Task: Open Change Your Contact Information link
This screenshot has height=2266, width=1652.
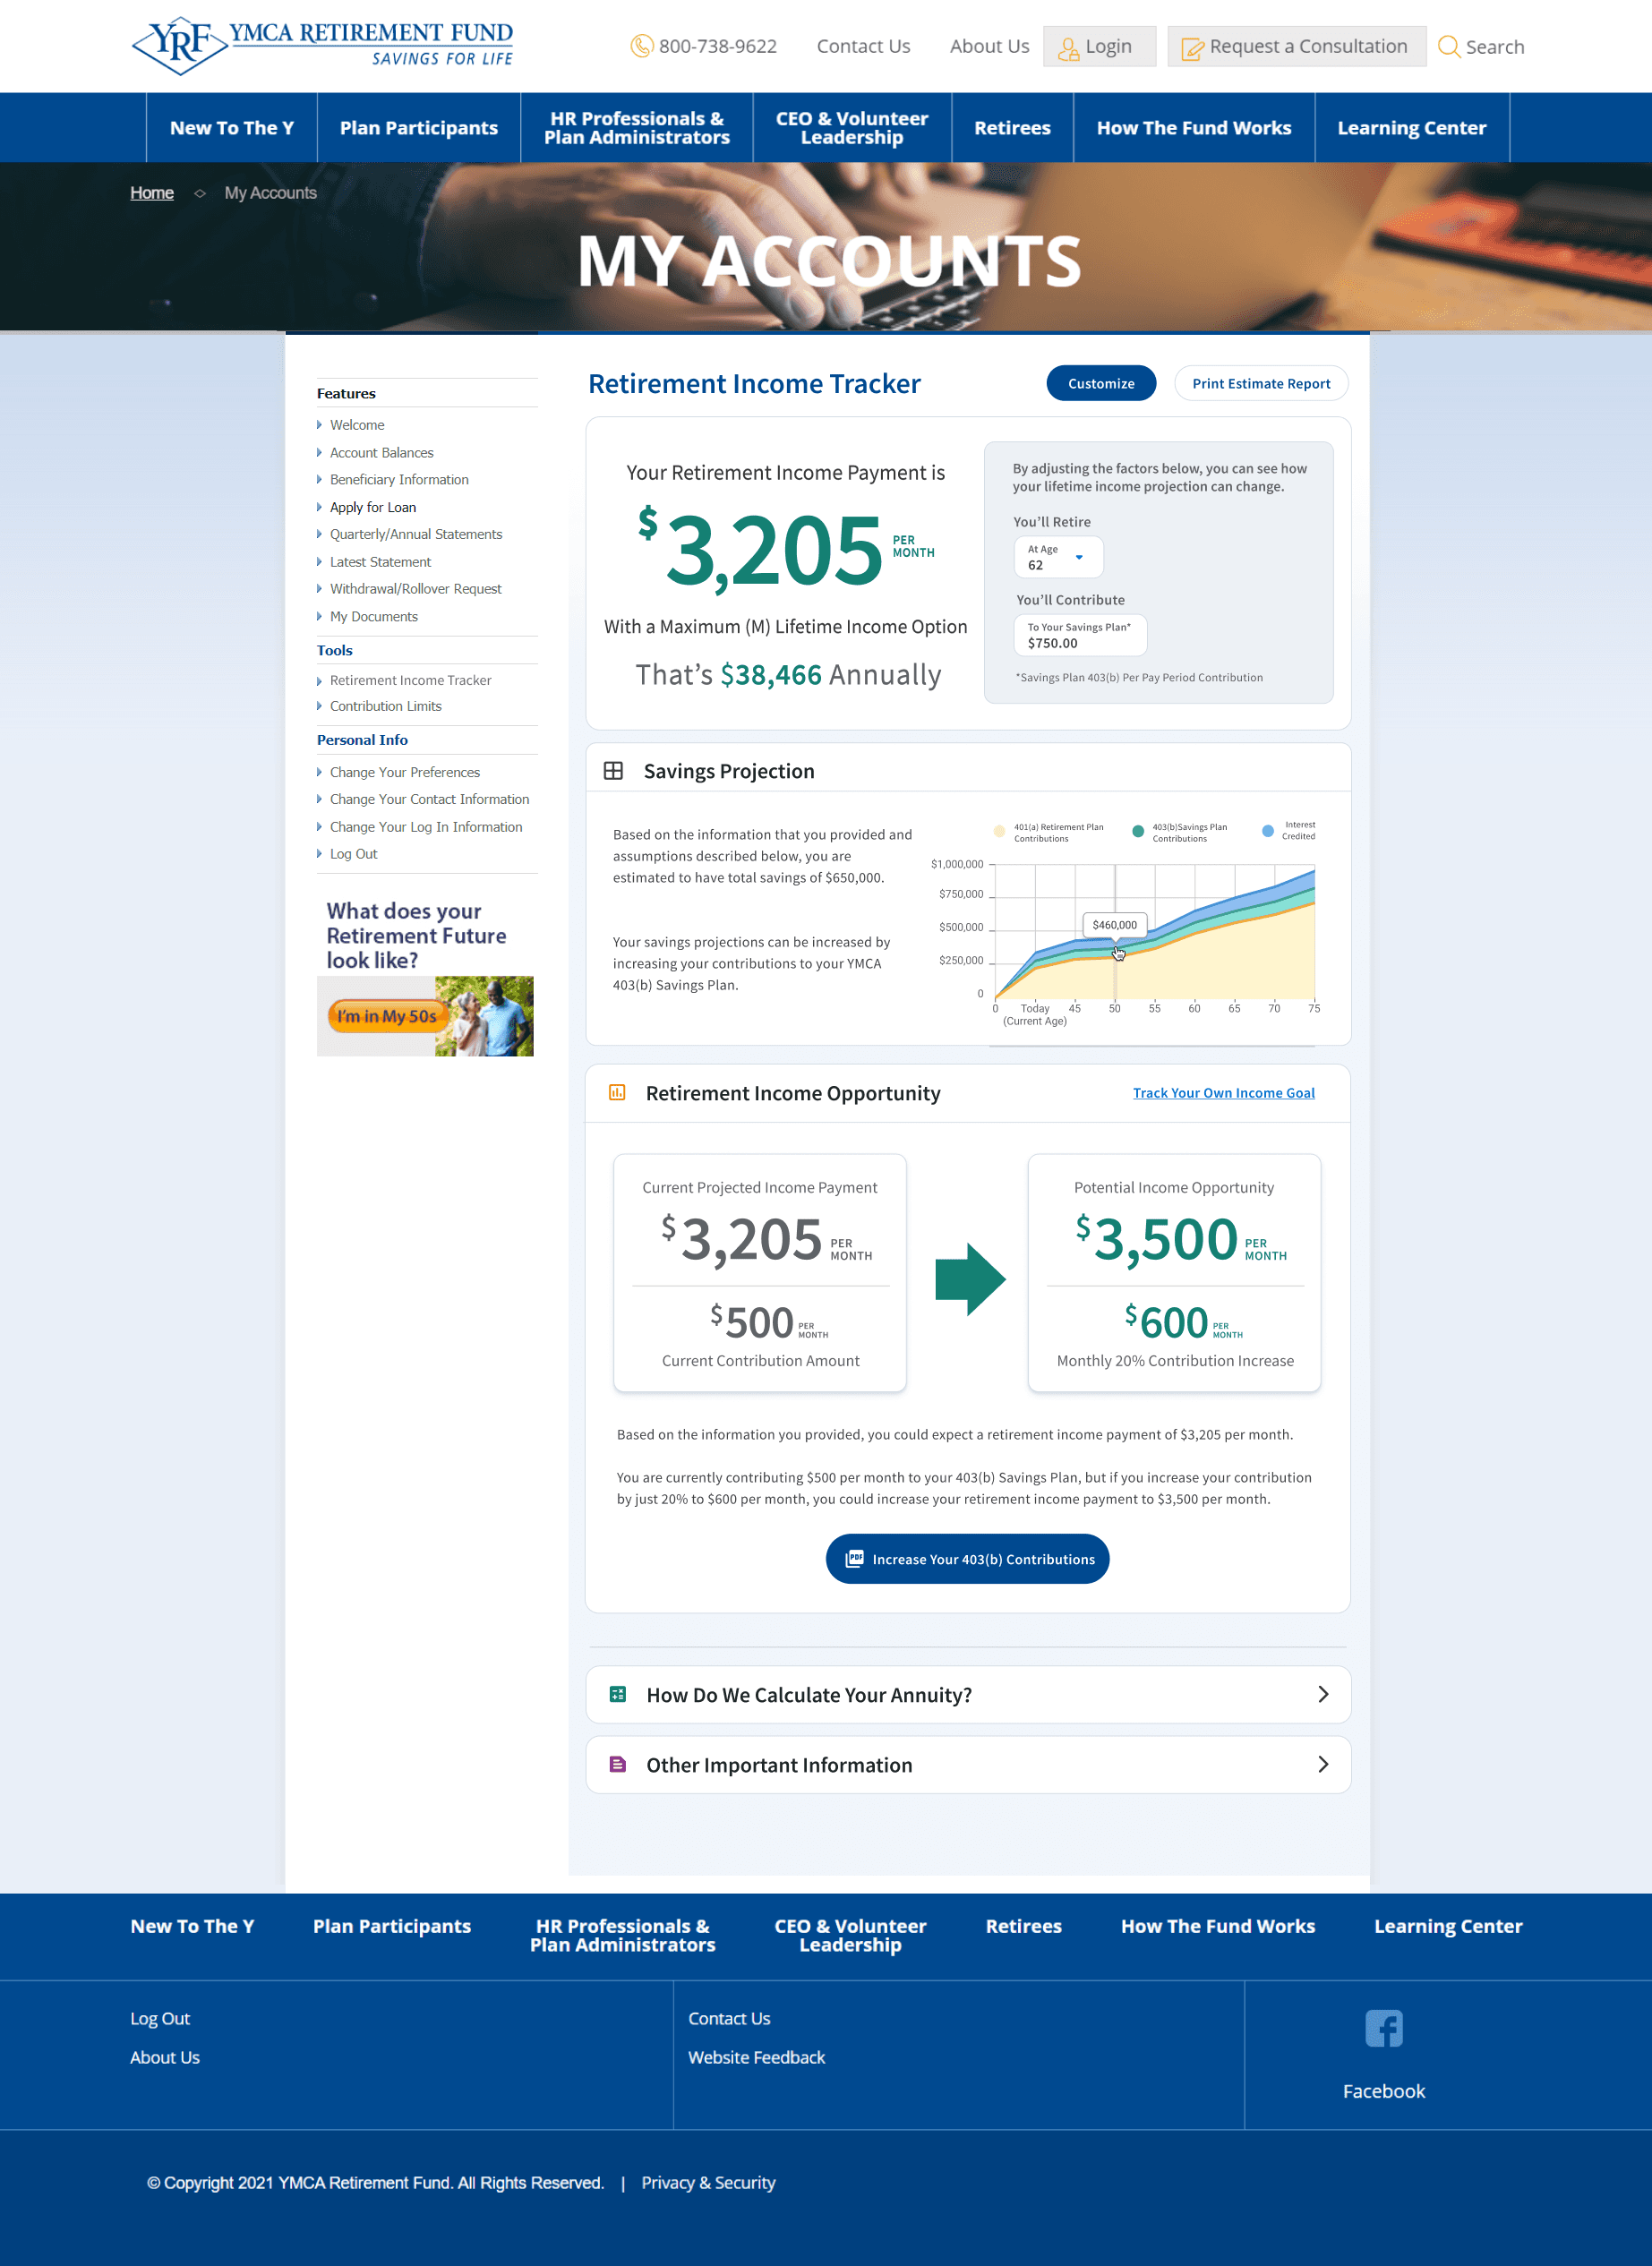Action: pos(430,799)
